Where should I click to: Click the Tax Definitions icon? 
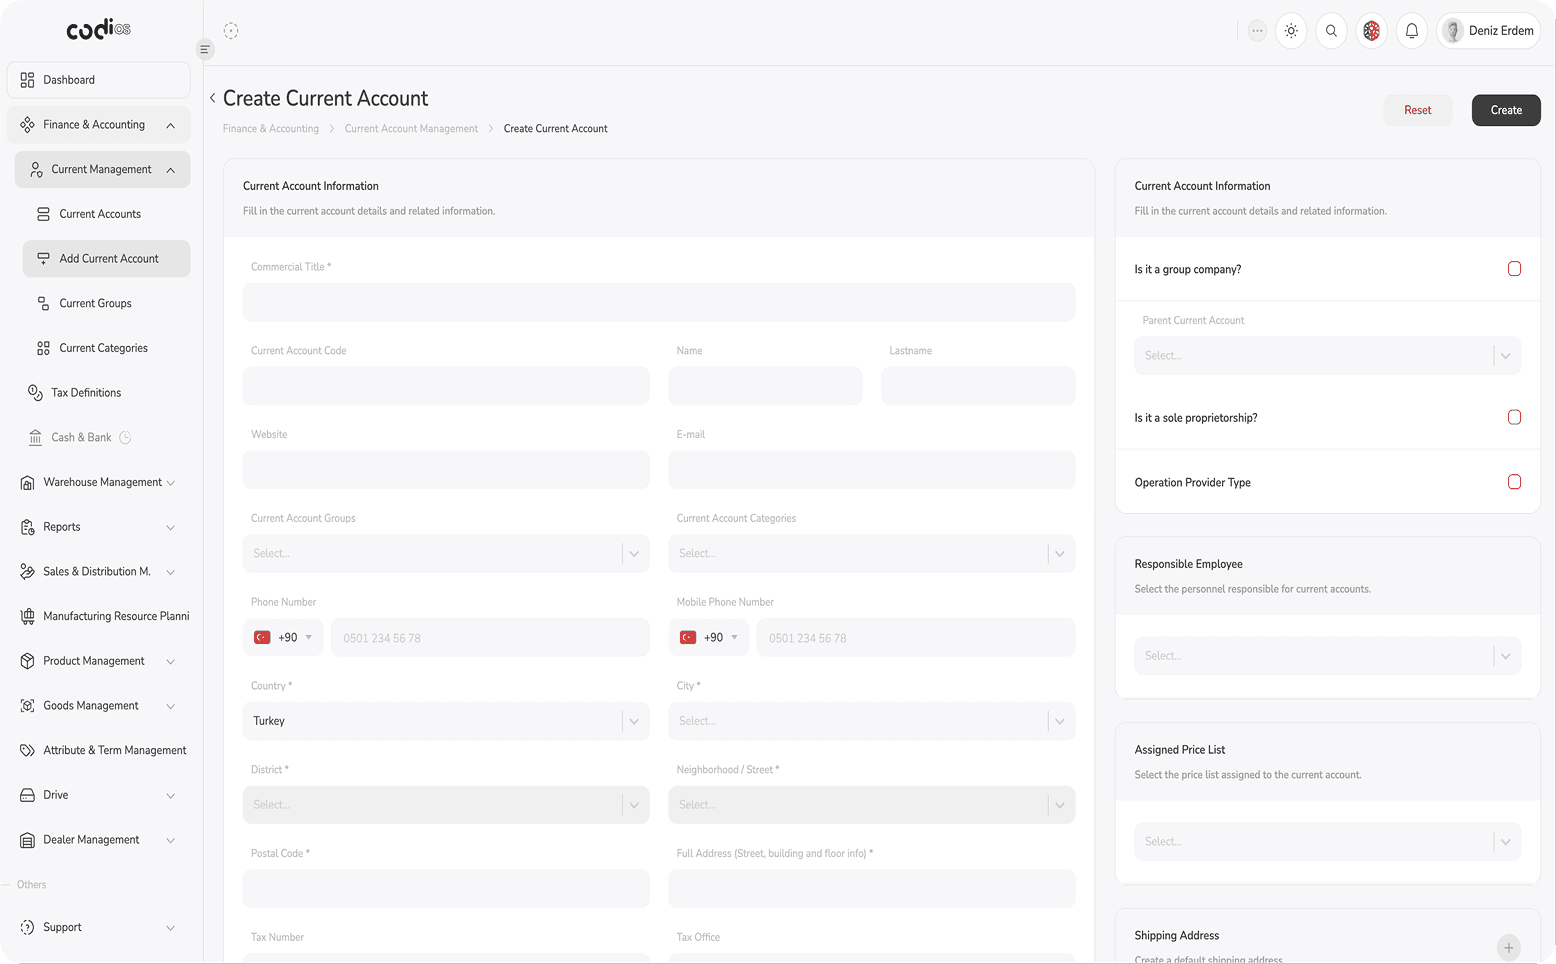[35, 393]
